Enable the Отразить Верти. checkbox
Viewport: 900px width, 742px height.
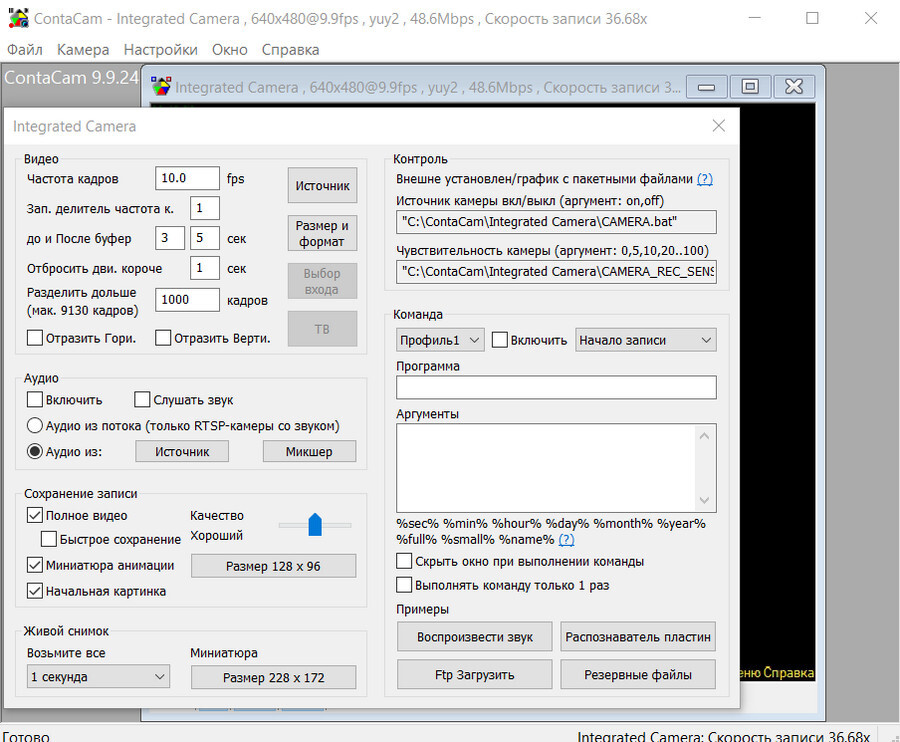coord(163,338)
